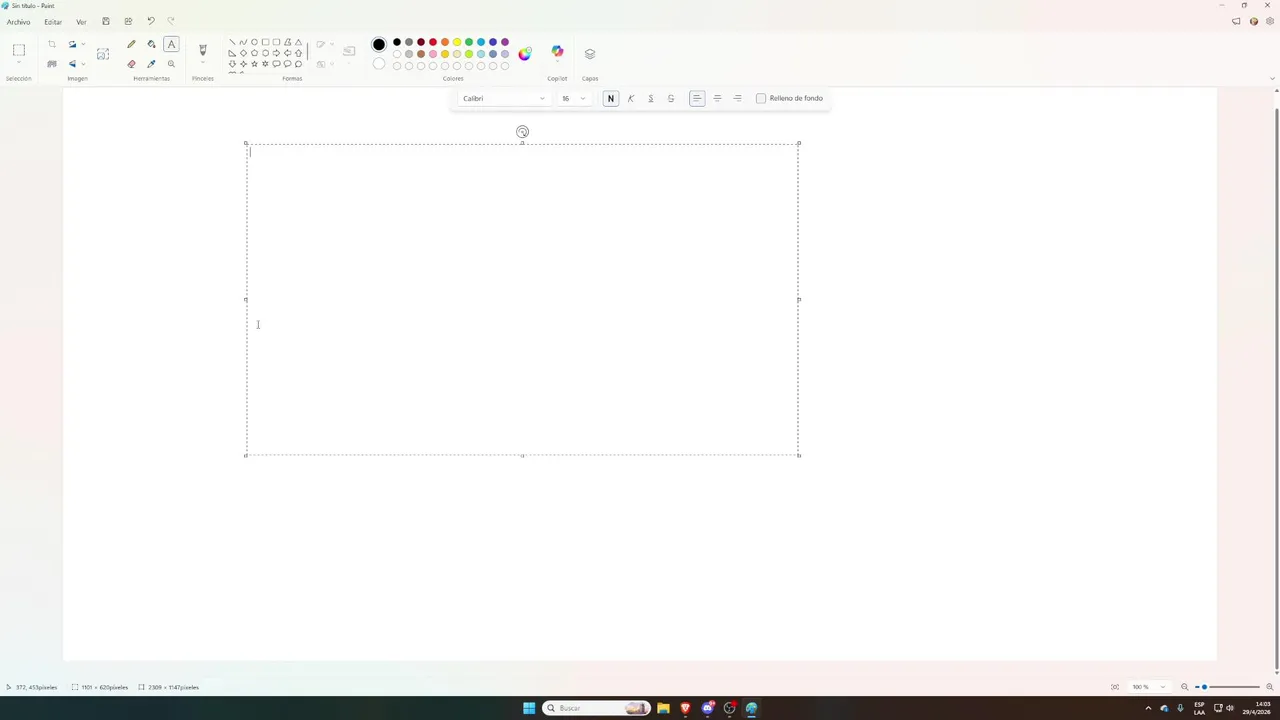Select primary color 1 black circle

(379, 44)
